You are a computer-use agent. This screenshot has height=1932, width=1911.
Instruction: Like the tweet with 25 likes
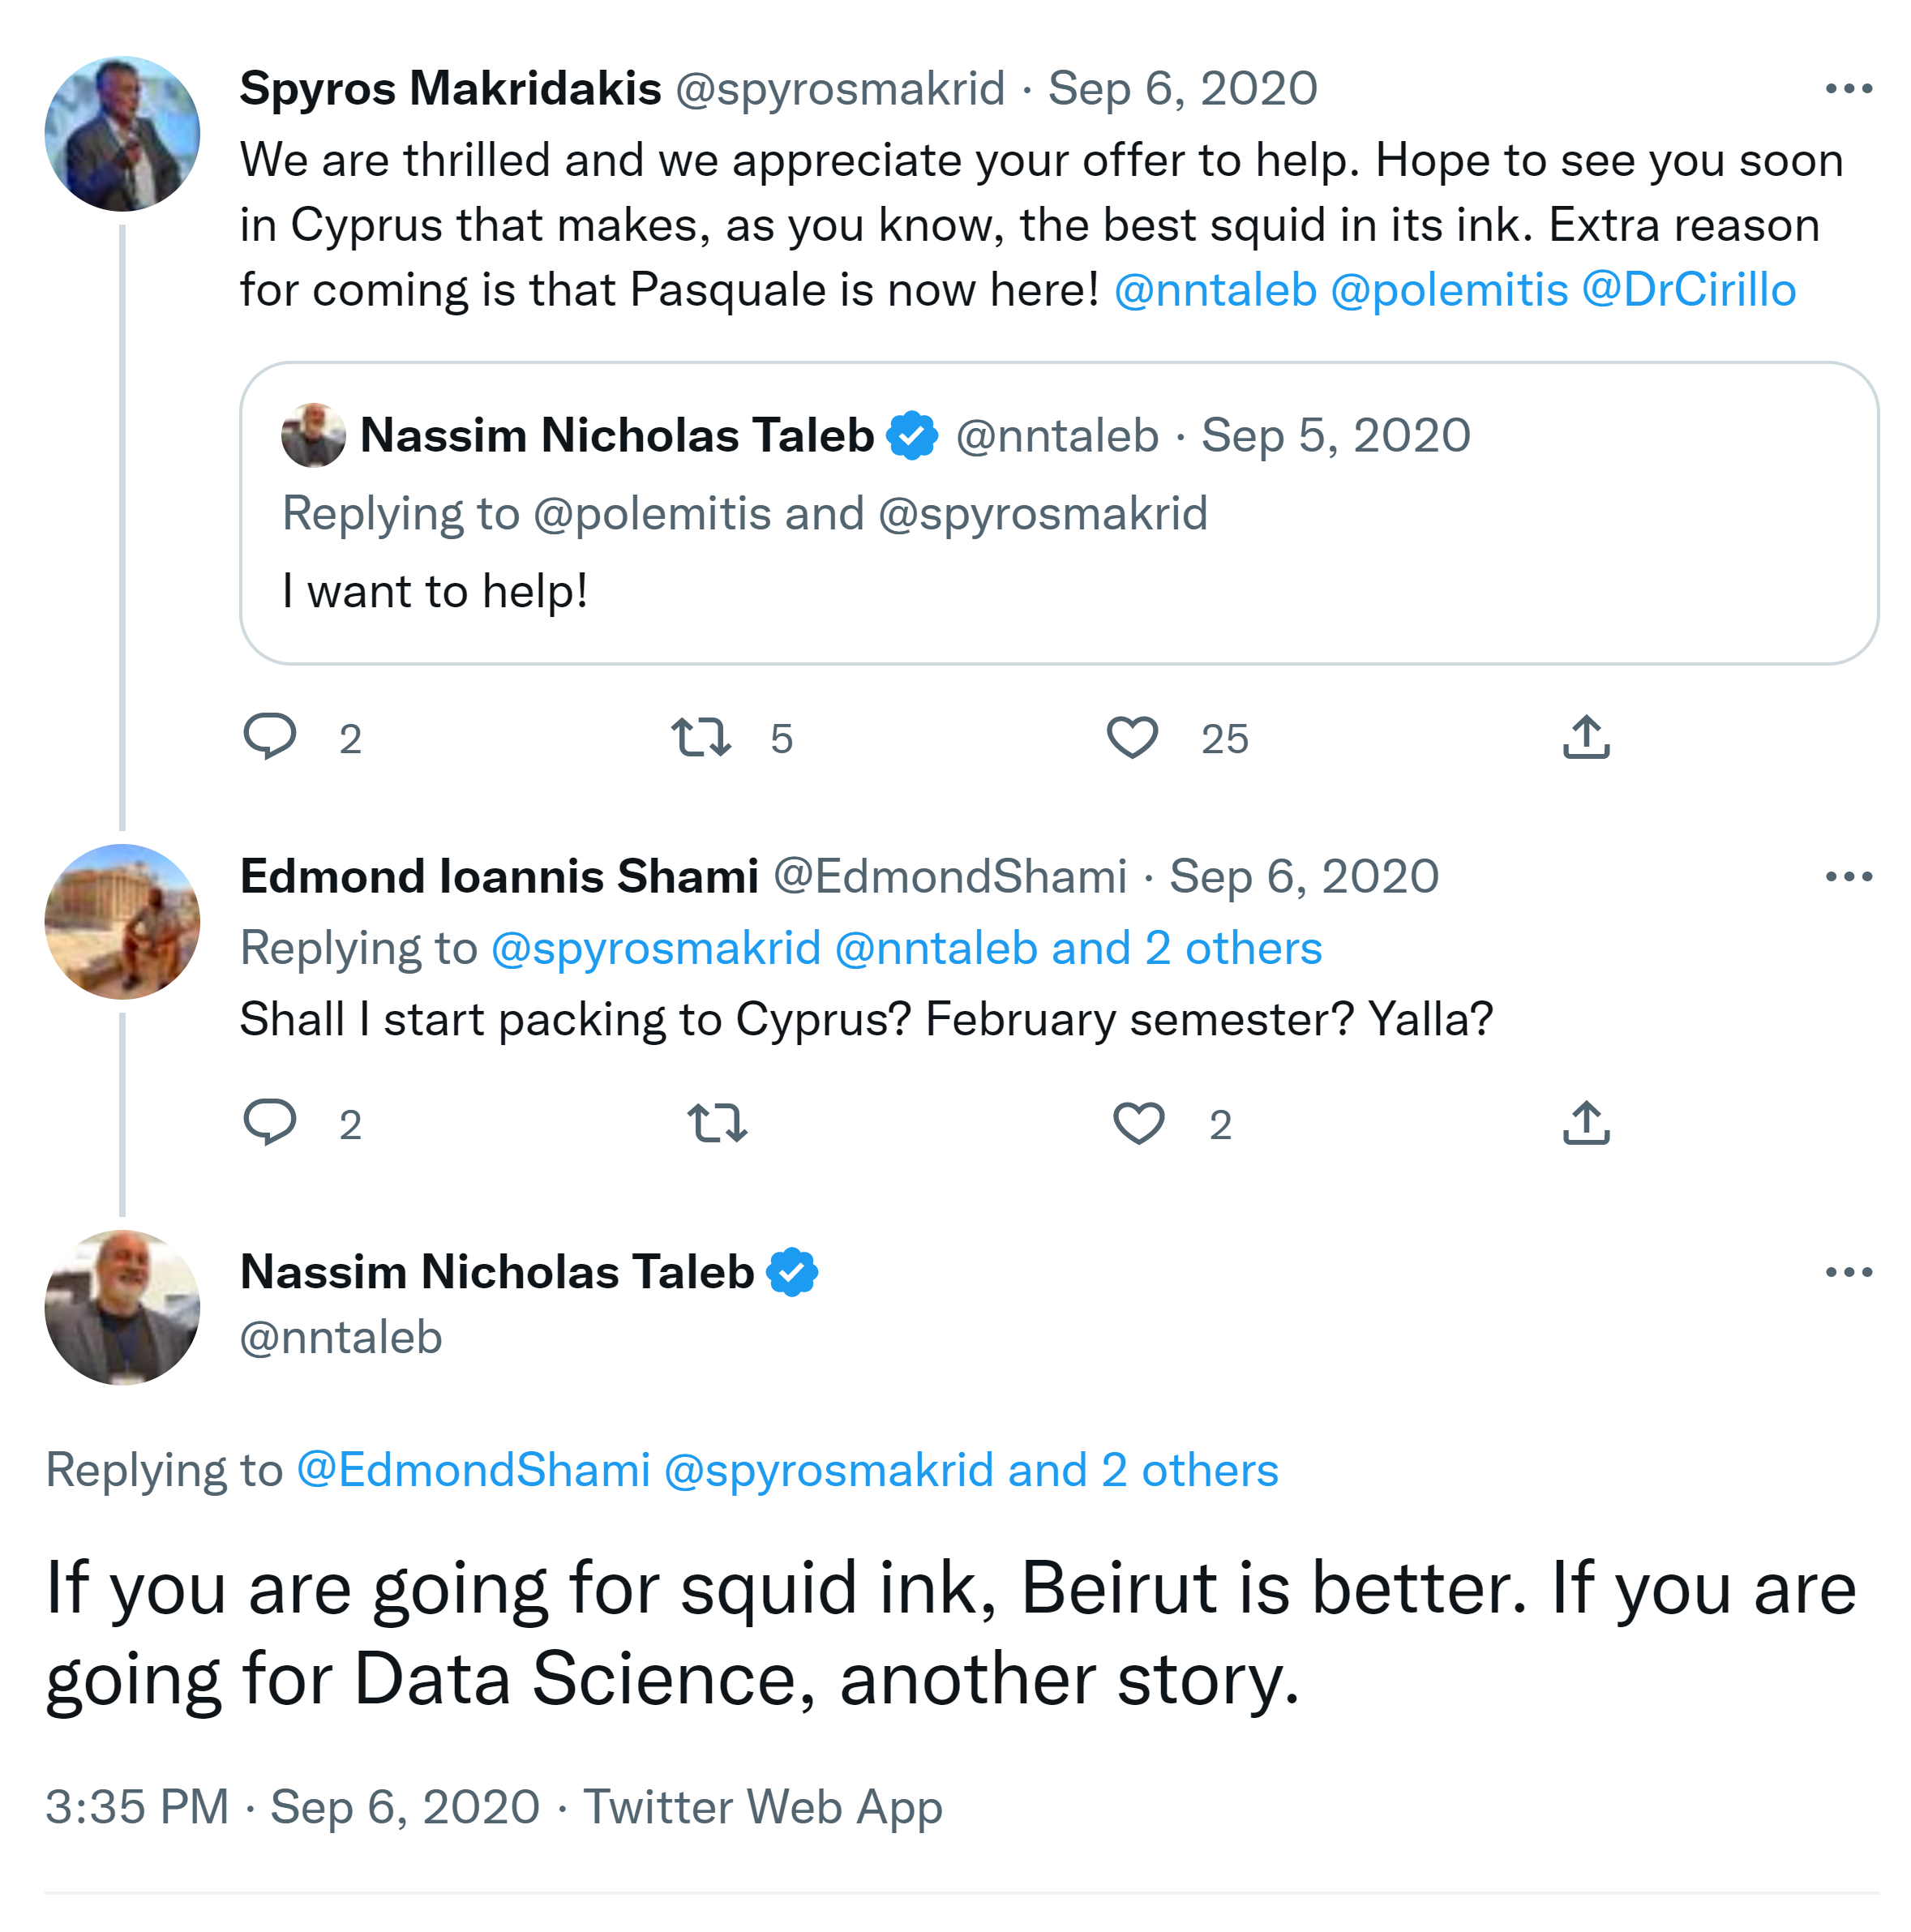[1132, 738]
